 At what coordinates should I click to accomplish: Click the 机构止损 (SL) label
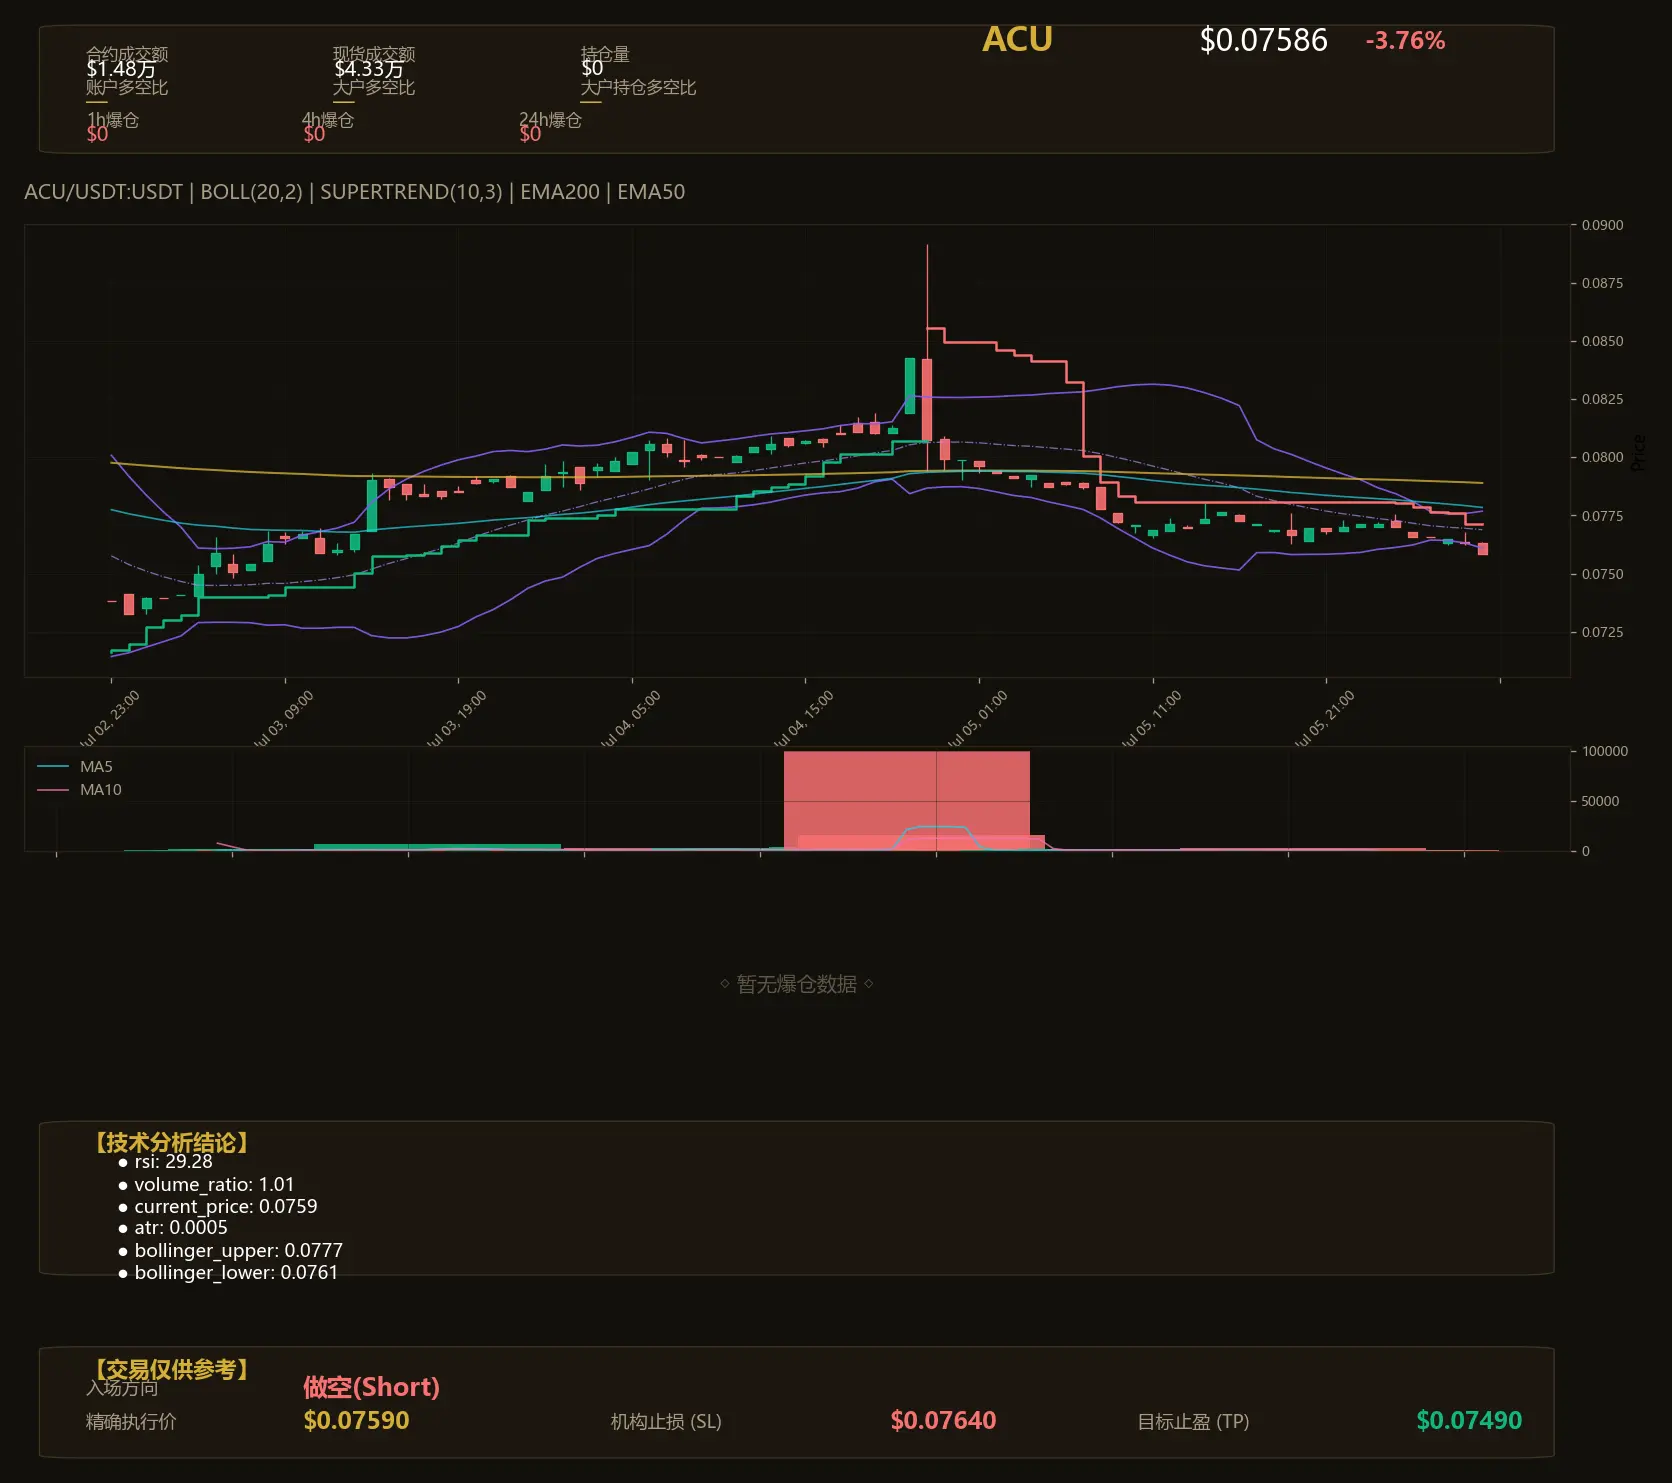pos(666,1422)
